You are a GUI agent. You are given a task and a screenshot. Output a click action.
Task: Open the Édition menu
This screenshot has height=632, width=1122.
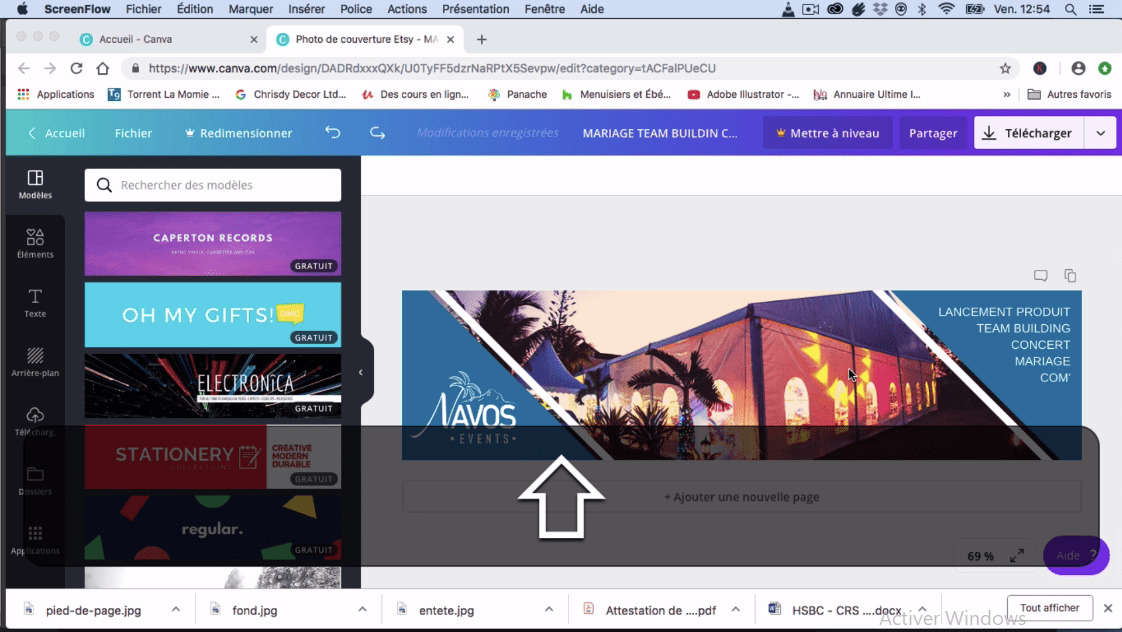195,9
